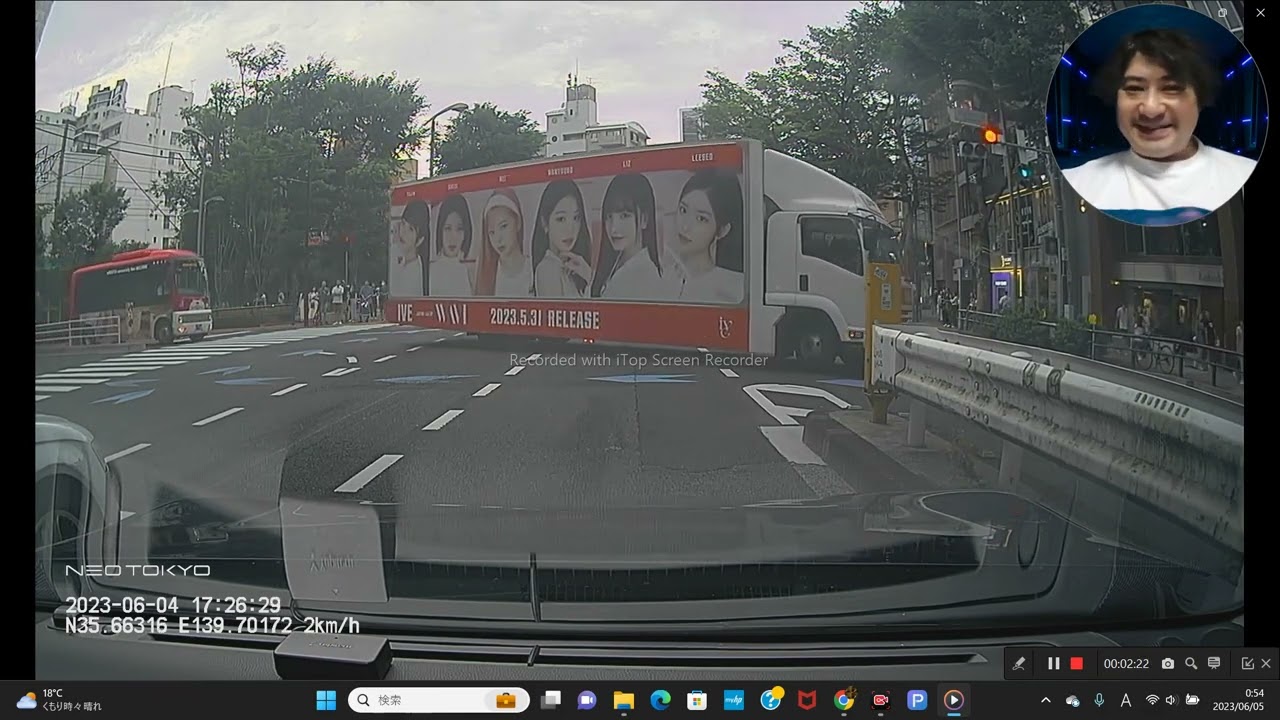Open the weather widget showing 18°C
Screen dimensions: 1280x720
(58, 700)
